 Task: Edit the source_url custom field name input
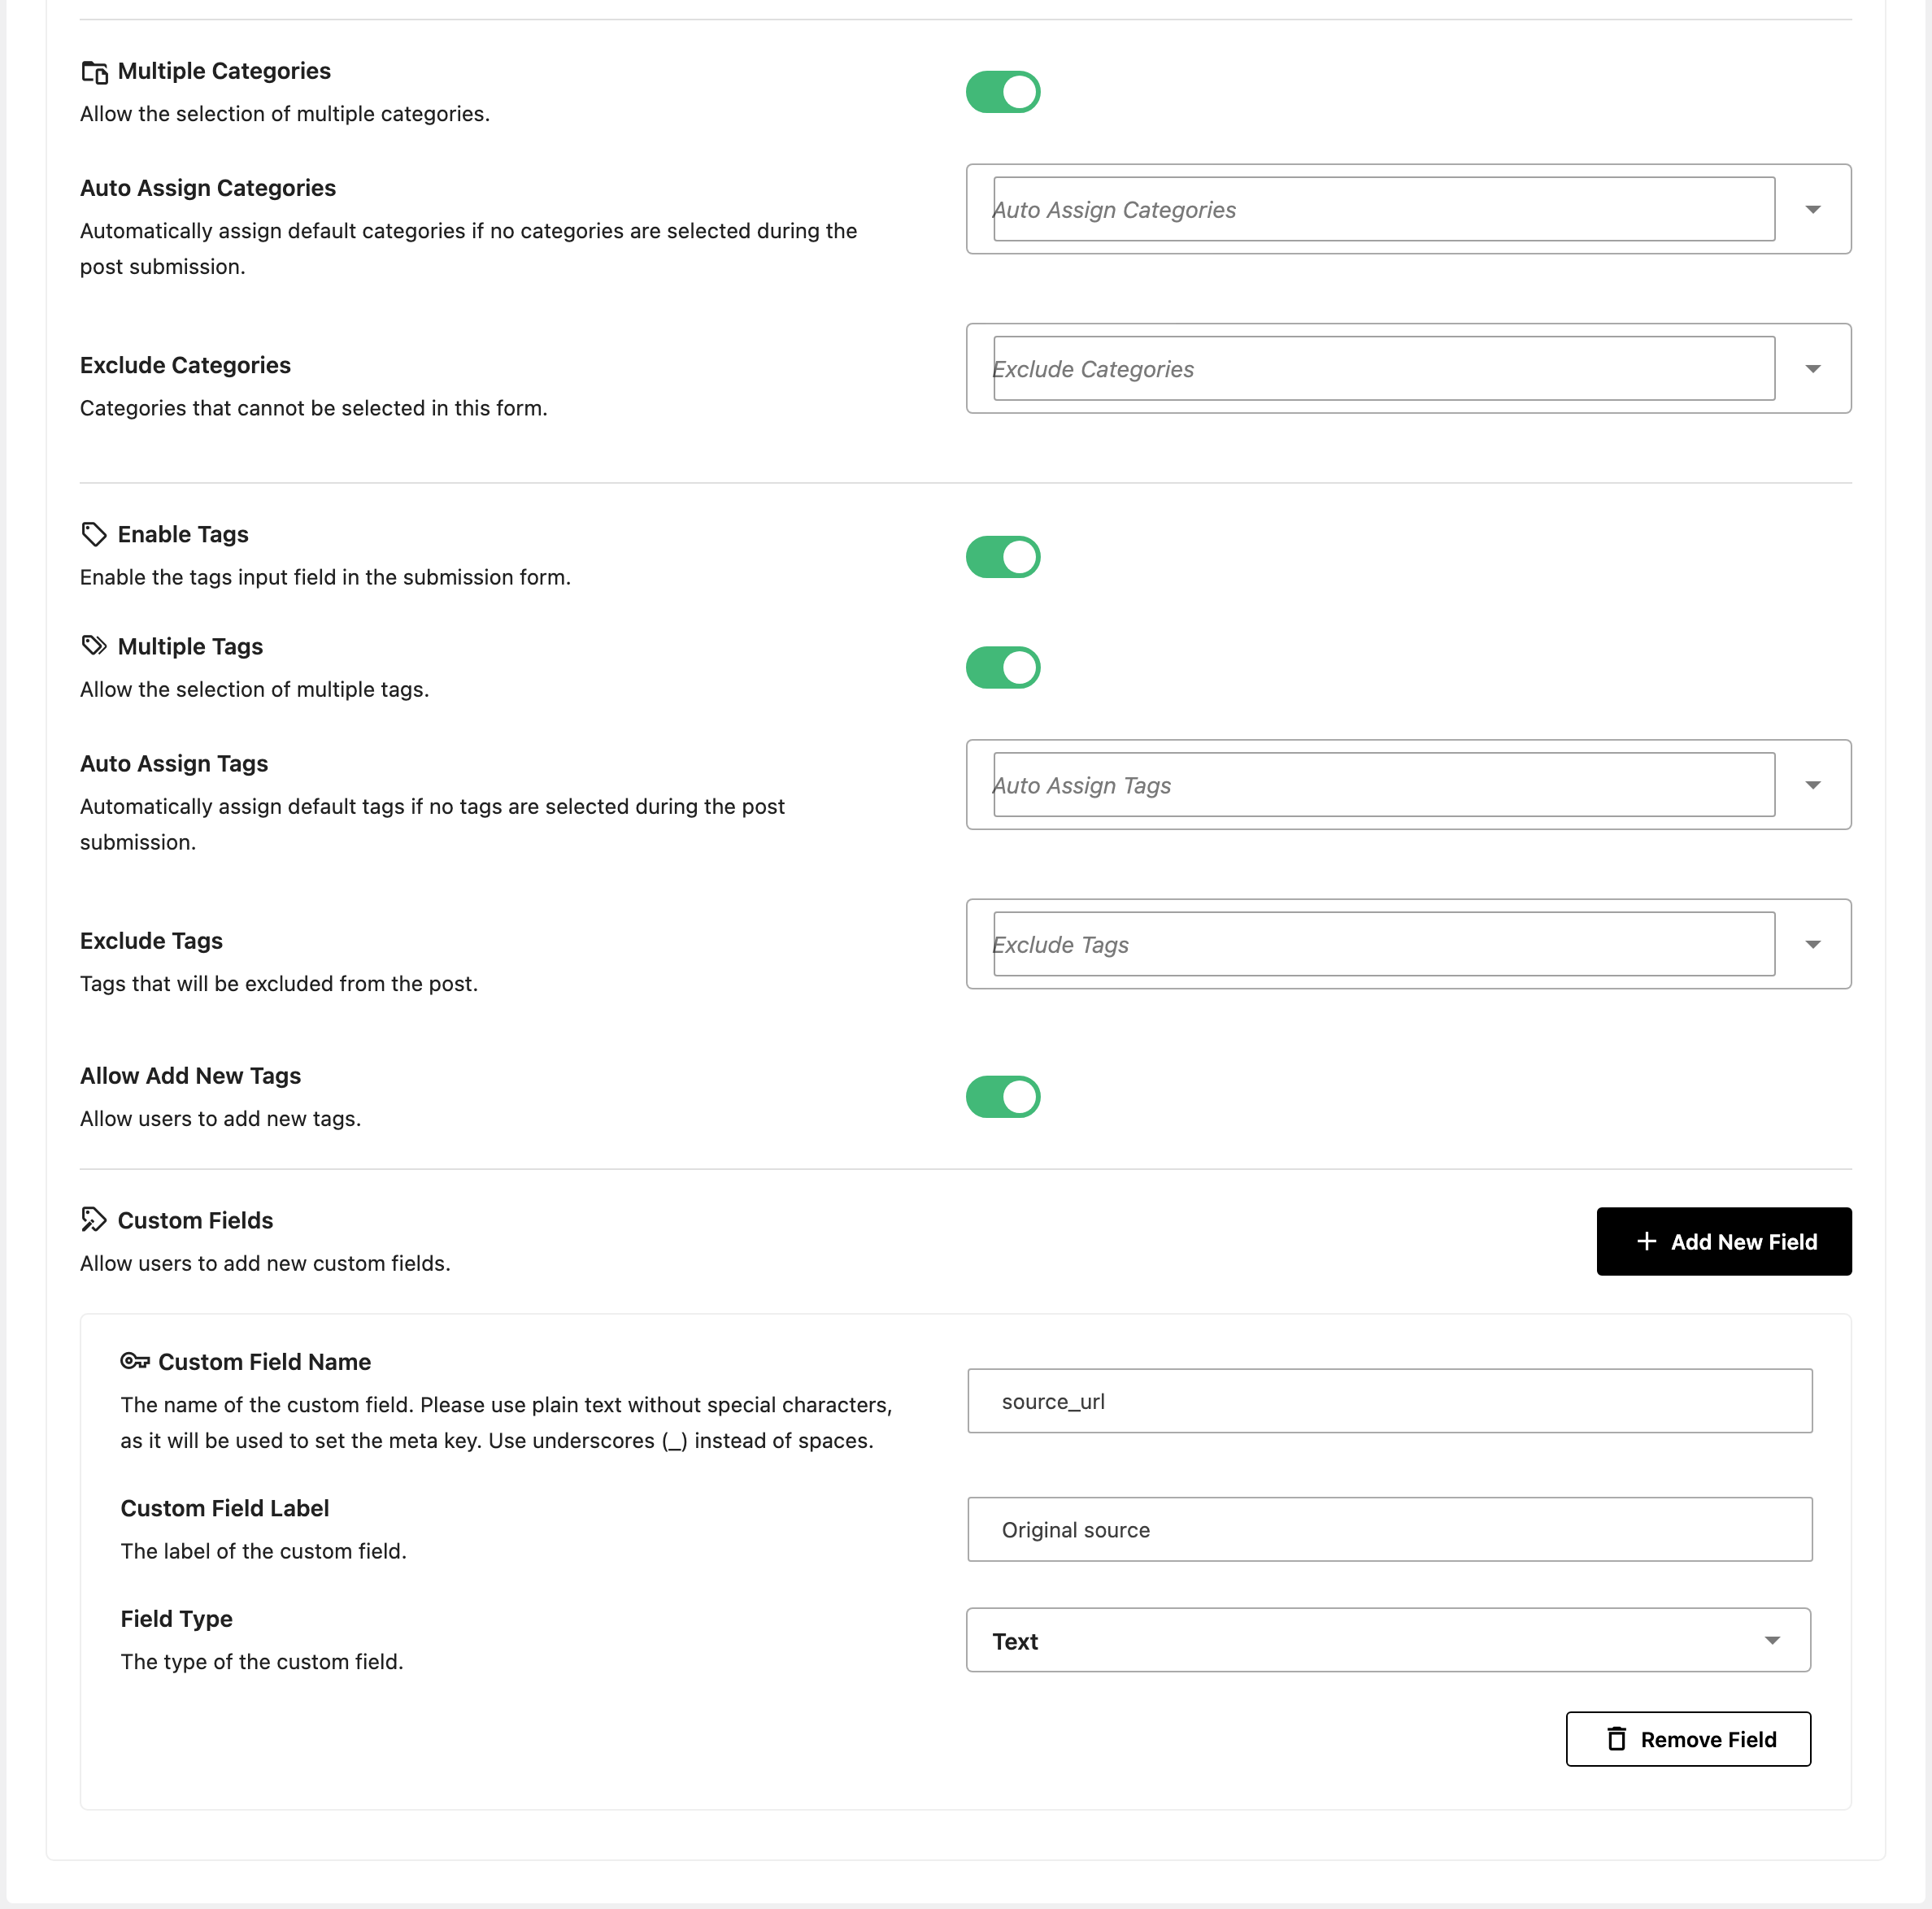point(1390,1401)
